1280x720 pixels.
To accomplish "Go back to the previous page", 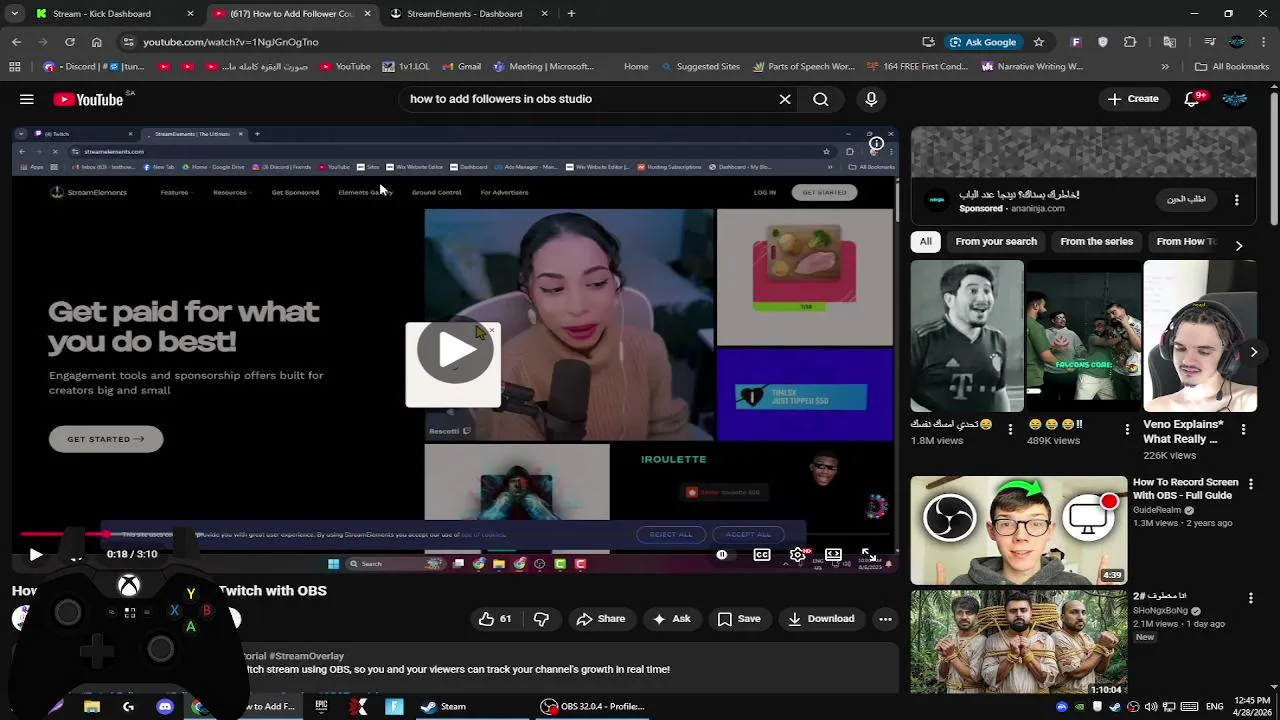I will click(16, 42).
